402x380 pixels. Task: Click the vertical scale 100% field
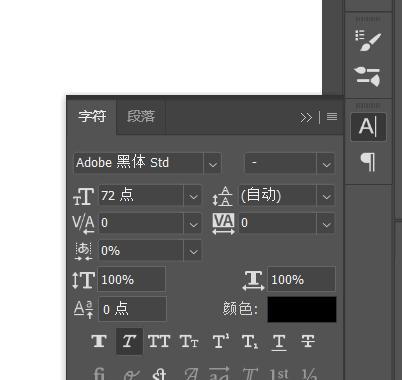(x=131, y=279)
